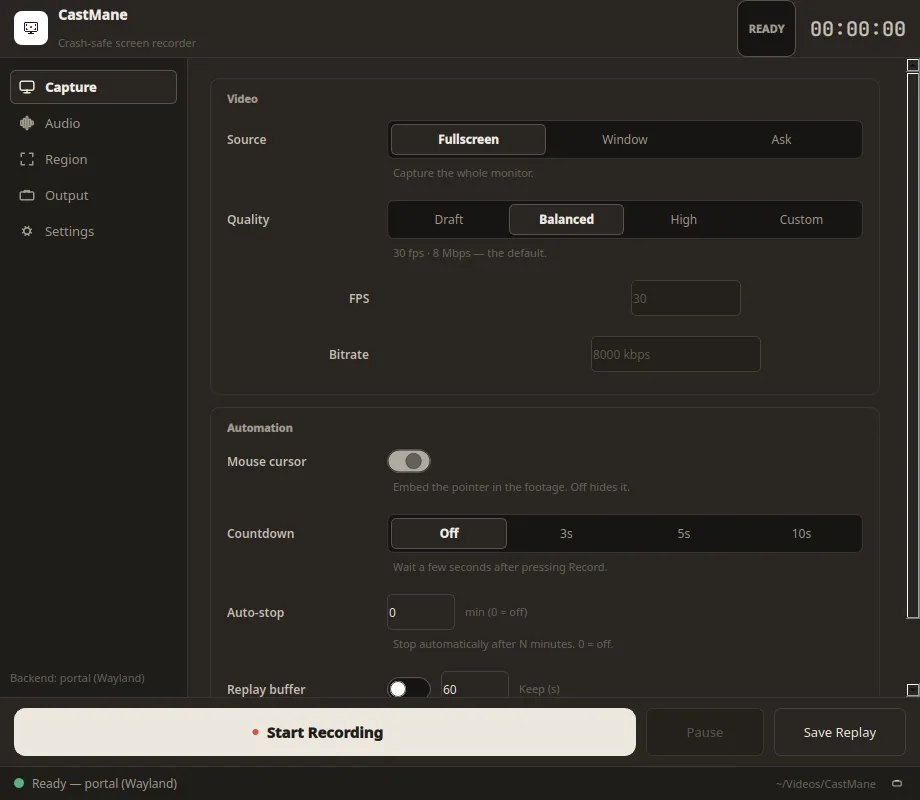The image size is (920, 800).
Task: Click the ~/Videos/CastMane path
Action: coord(826,784)
